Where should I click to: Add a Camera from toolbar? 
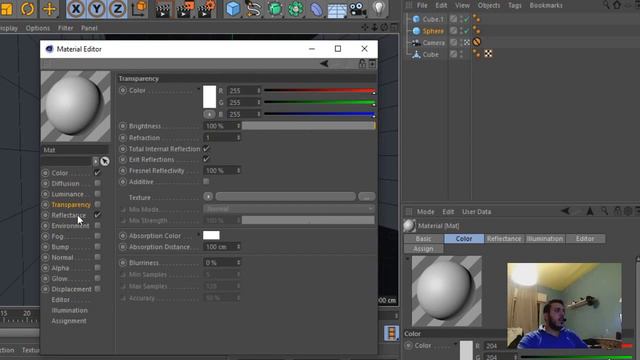coord(358,9)
